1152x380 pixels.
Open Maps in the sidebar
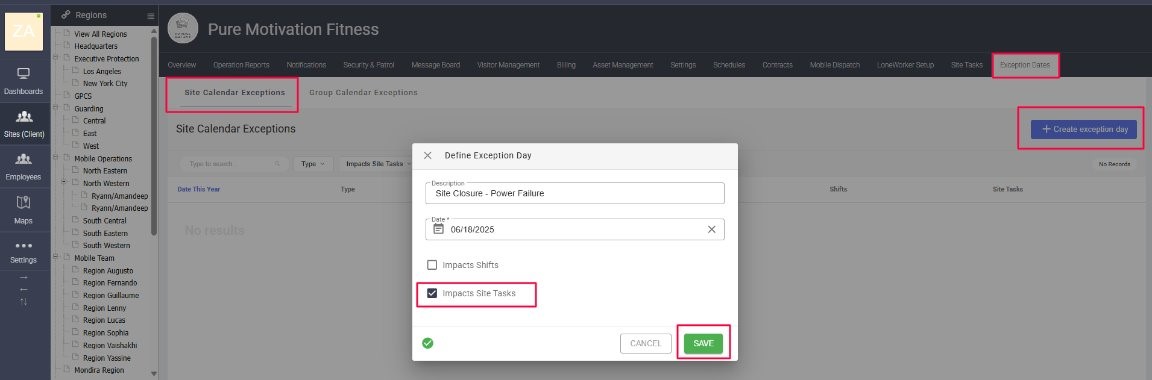(x=24, y=209)
